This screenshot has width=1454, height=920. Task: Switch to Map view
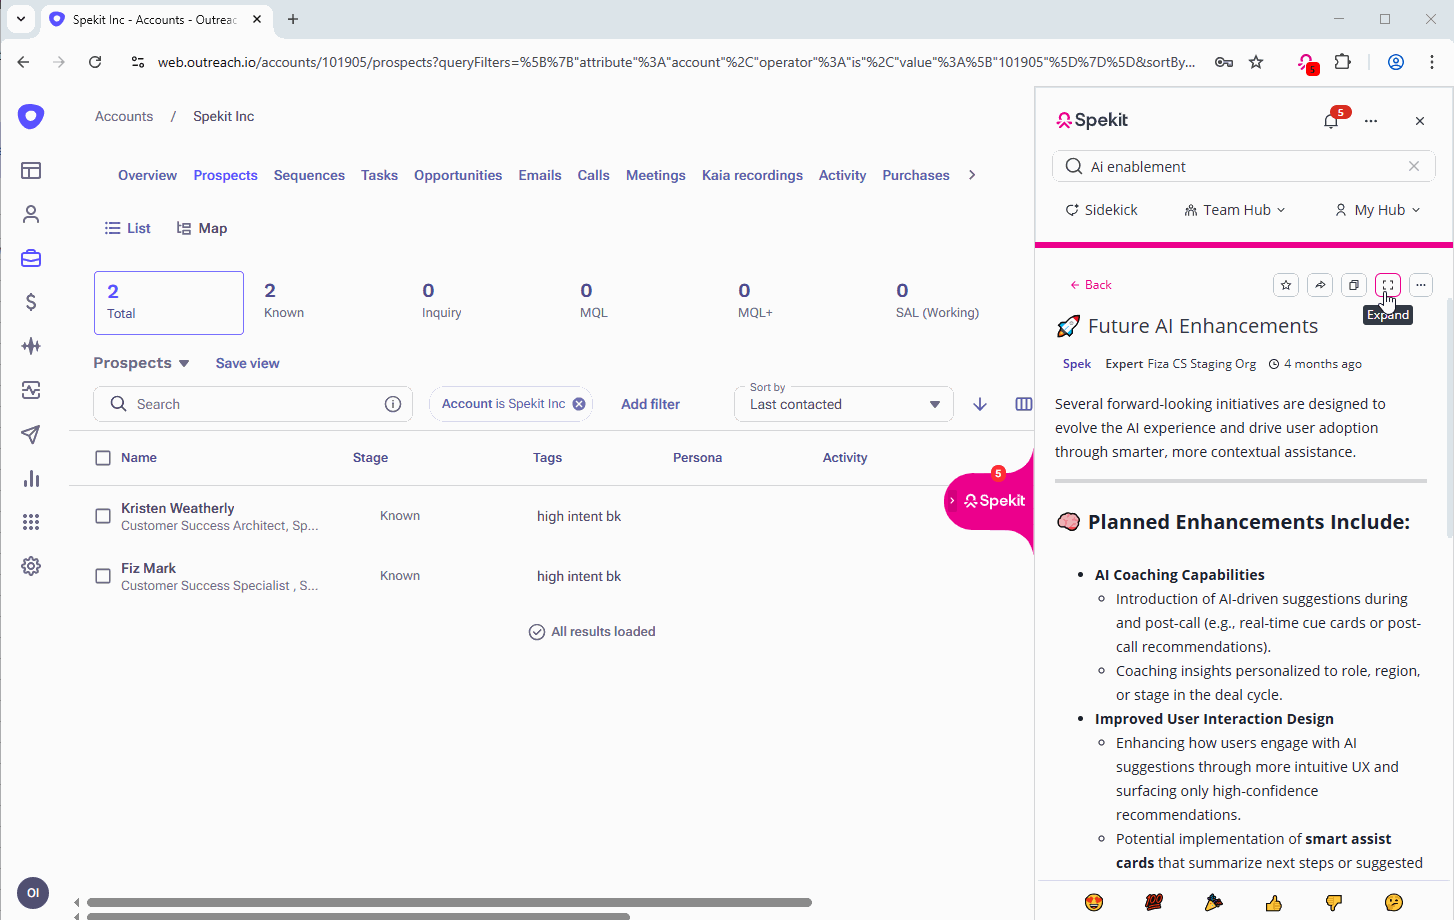pyautogui.click(x=202, y=228)
